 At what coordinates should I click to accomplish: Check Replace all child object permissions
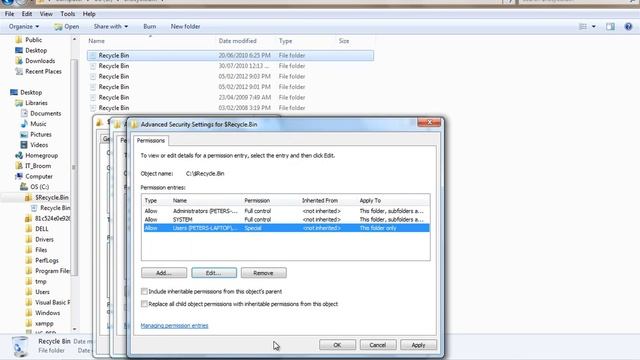tap(144, 304)
